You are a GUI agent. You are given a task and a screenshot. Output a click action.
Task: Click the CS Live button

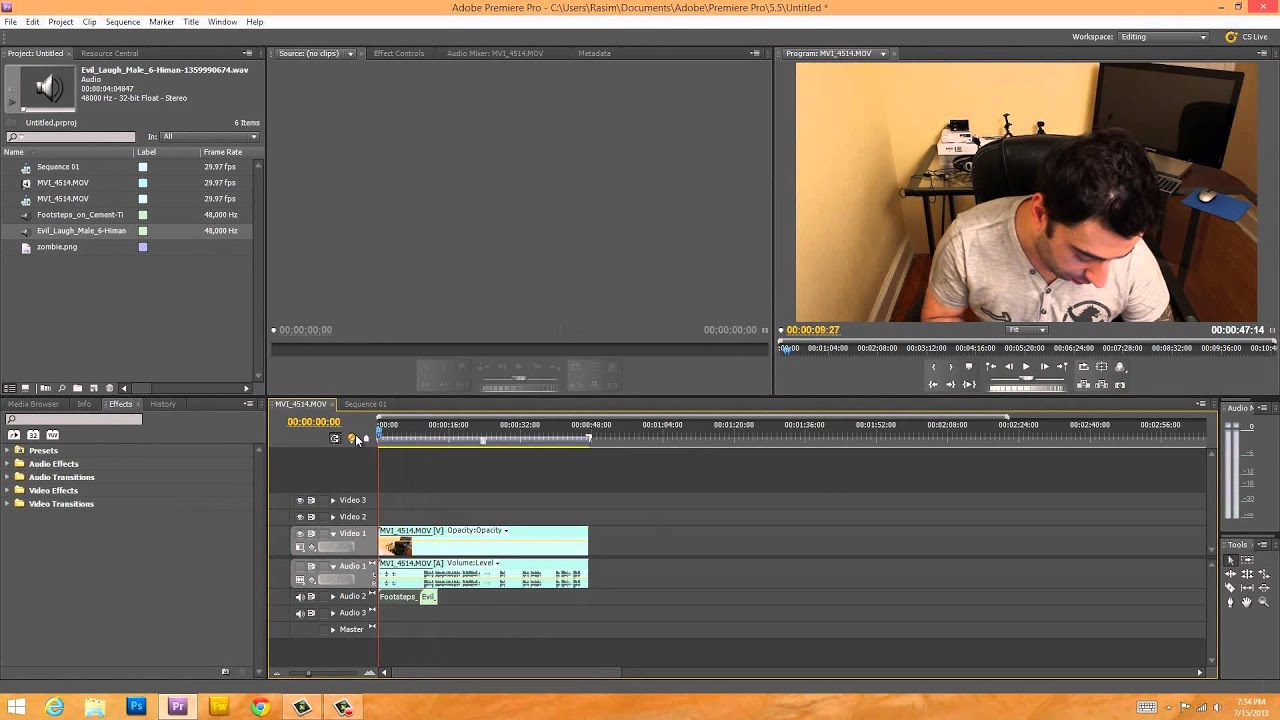(x=1247, y=37)
